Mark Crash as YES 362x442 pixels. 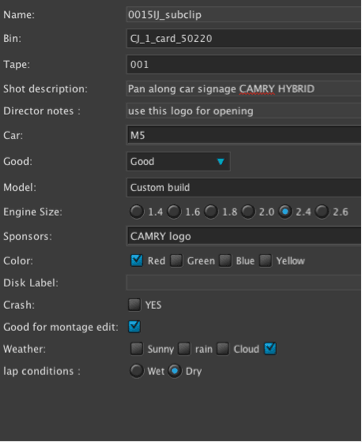tap(134, 305)
